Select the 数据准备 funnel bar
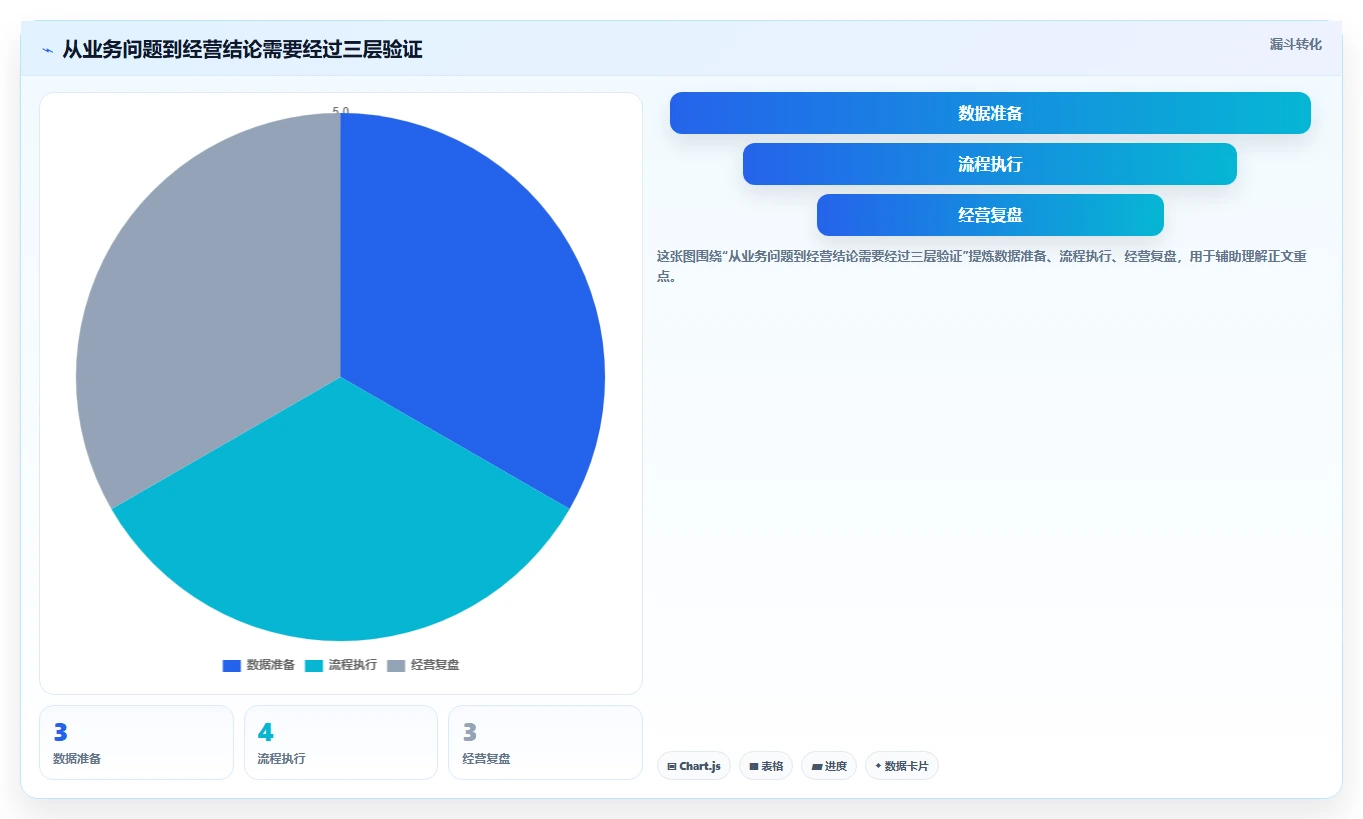Image resolution: width=1363 pixels, height=819 pixels. [x=990, y=113]
